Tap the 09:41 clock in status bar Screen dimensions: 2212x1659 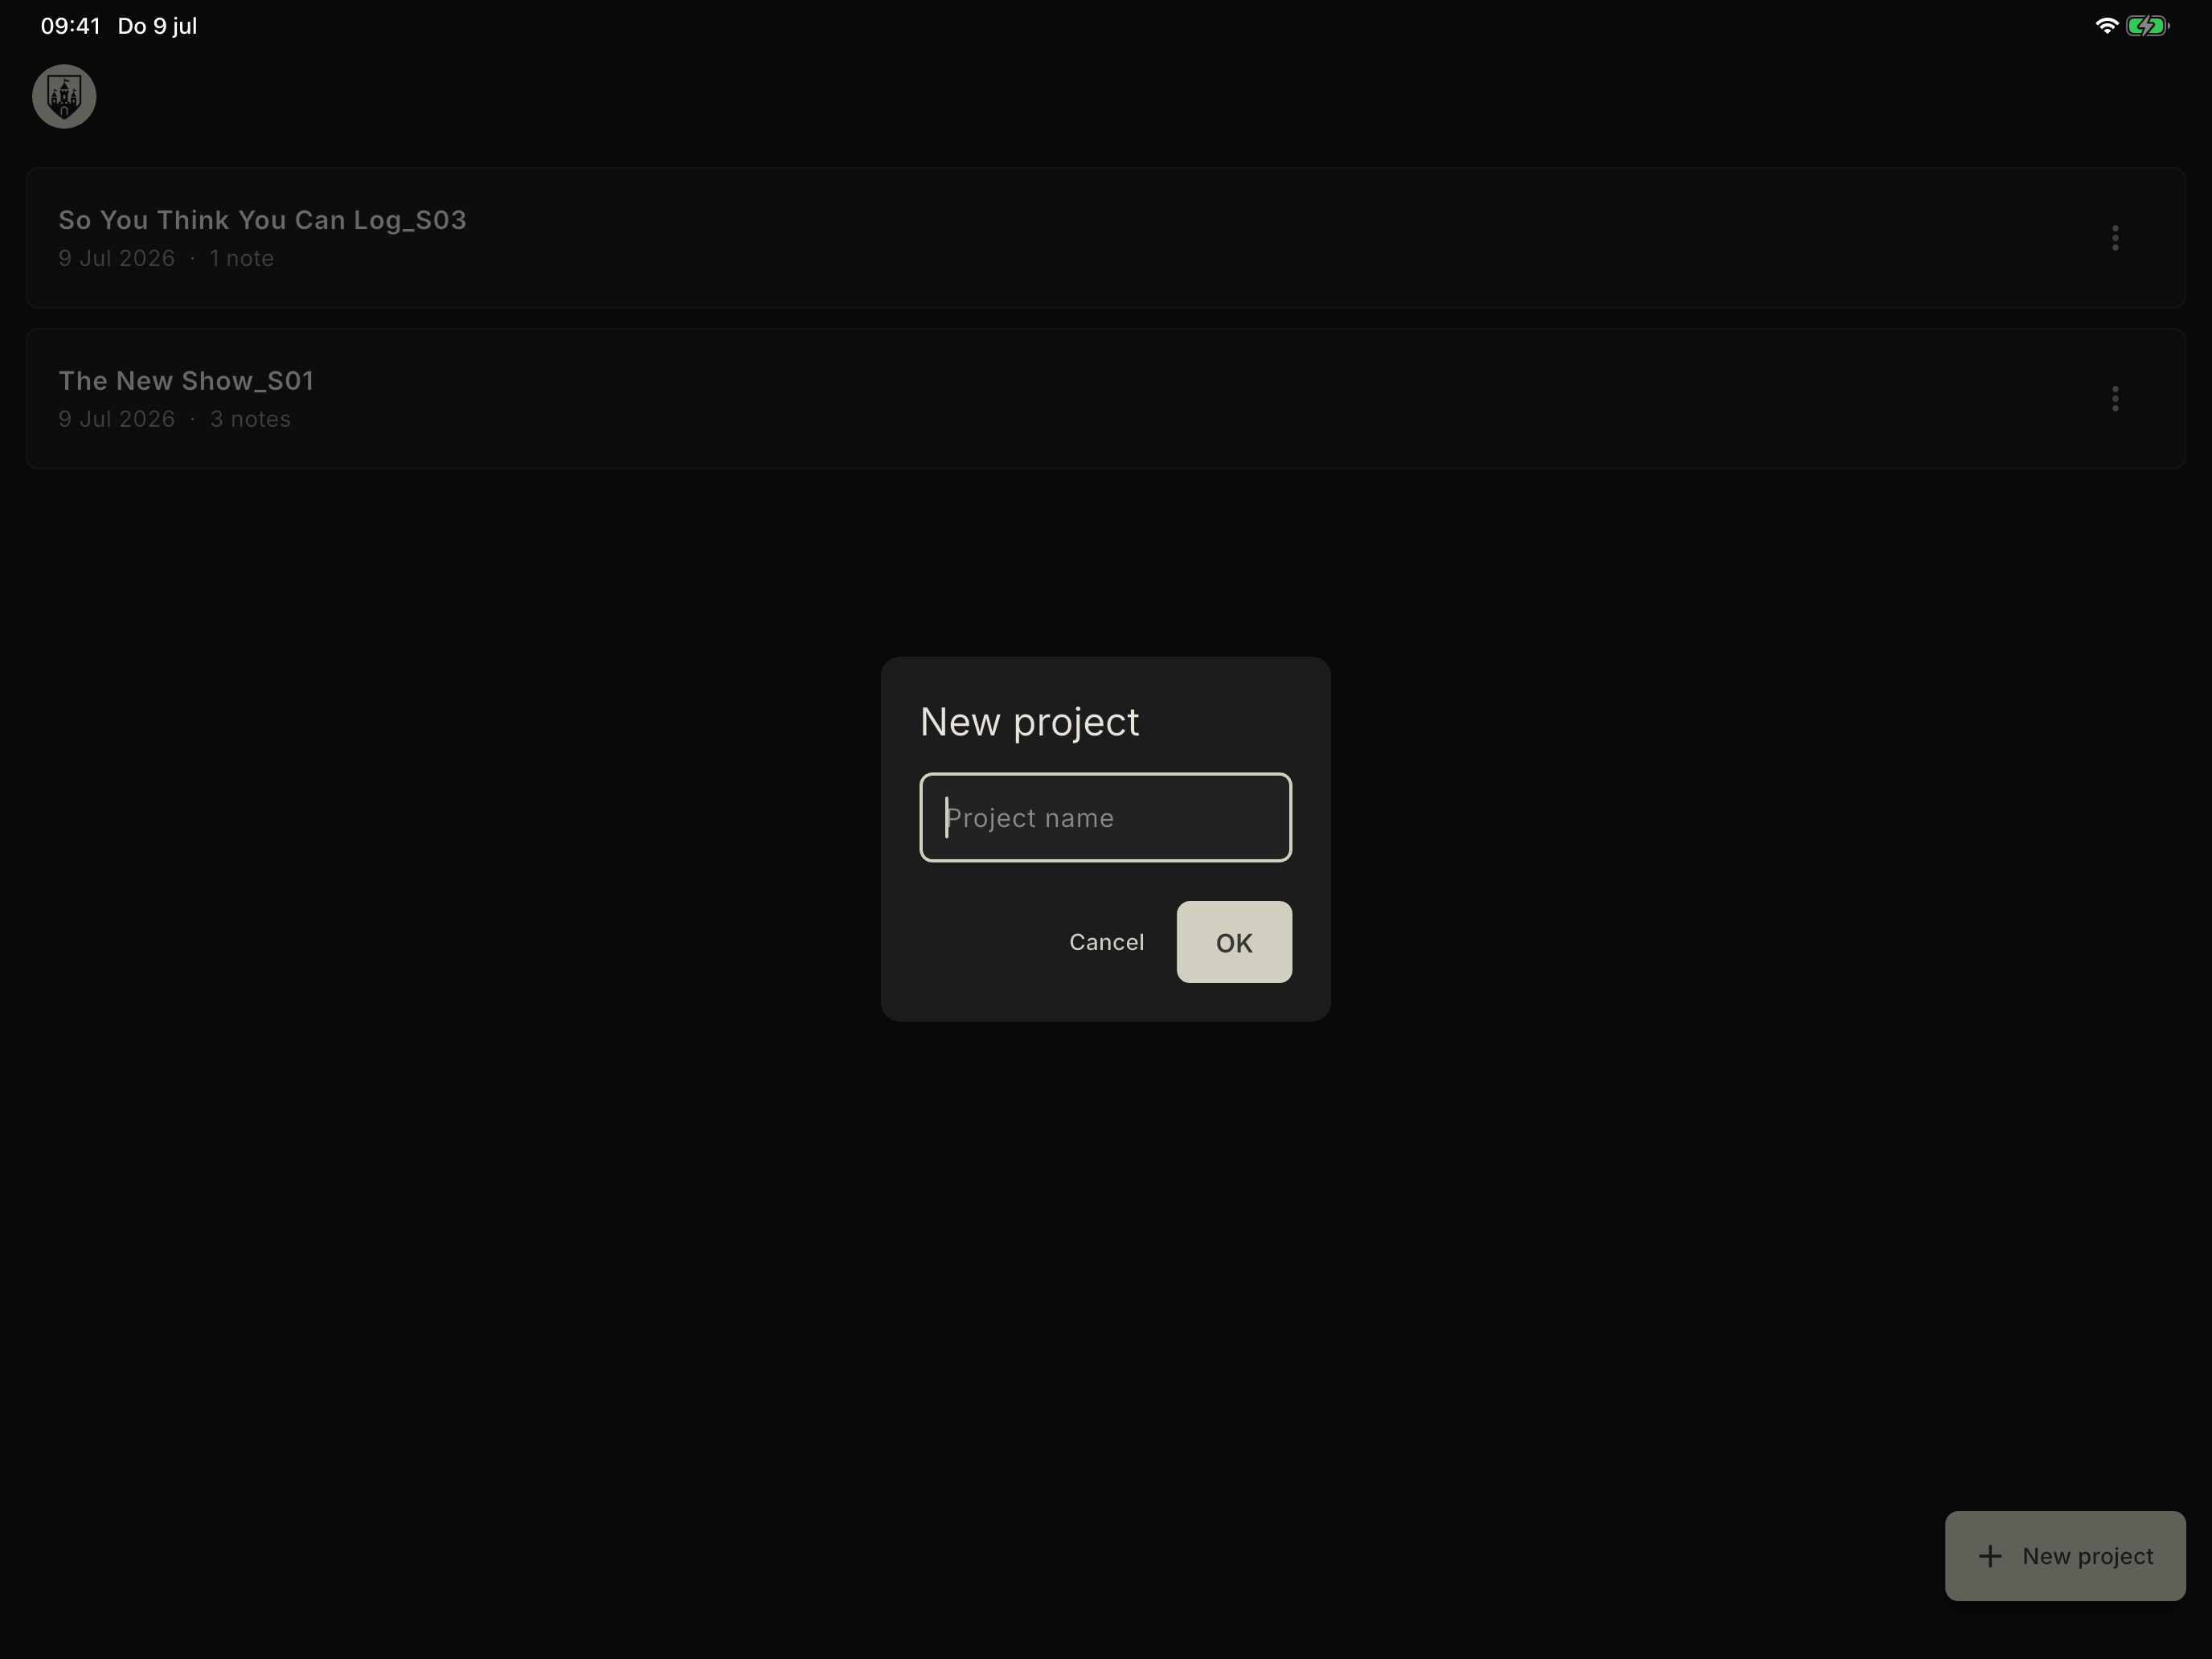[x=70, y=26]
